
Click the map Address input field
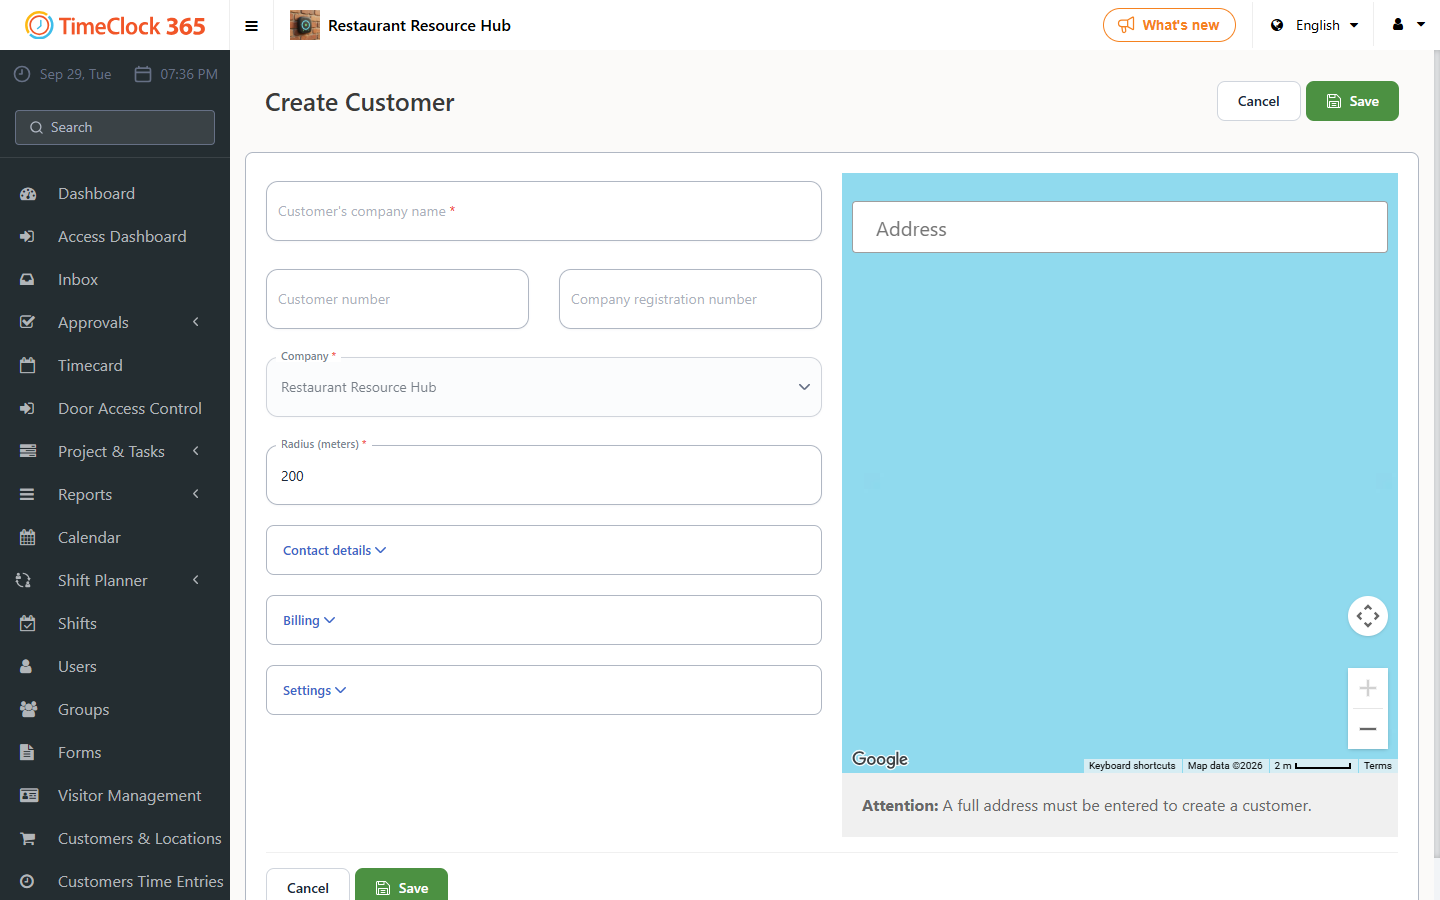1120,227
